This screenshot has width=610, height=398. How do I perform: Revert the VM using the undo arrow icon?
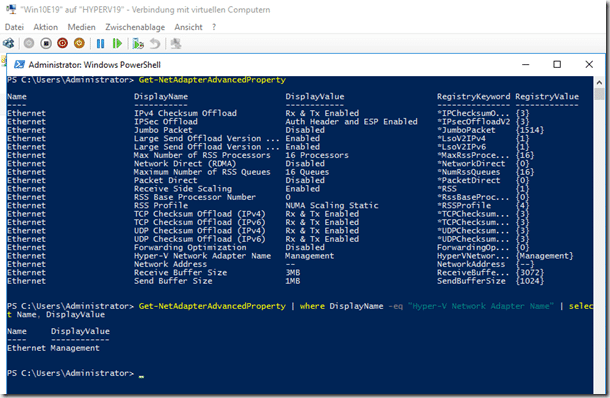[155, 43]
